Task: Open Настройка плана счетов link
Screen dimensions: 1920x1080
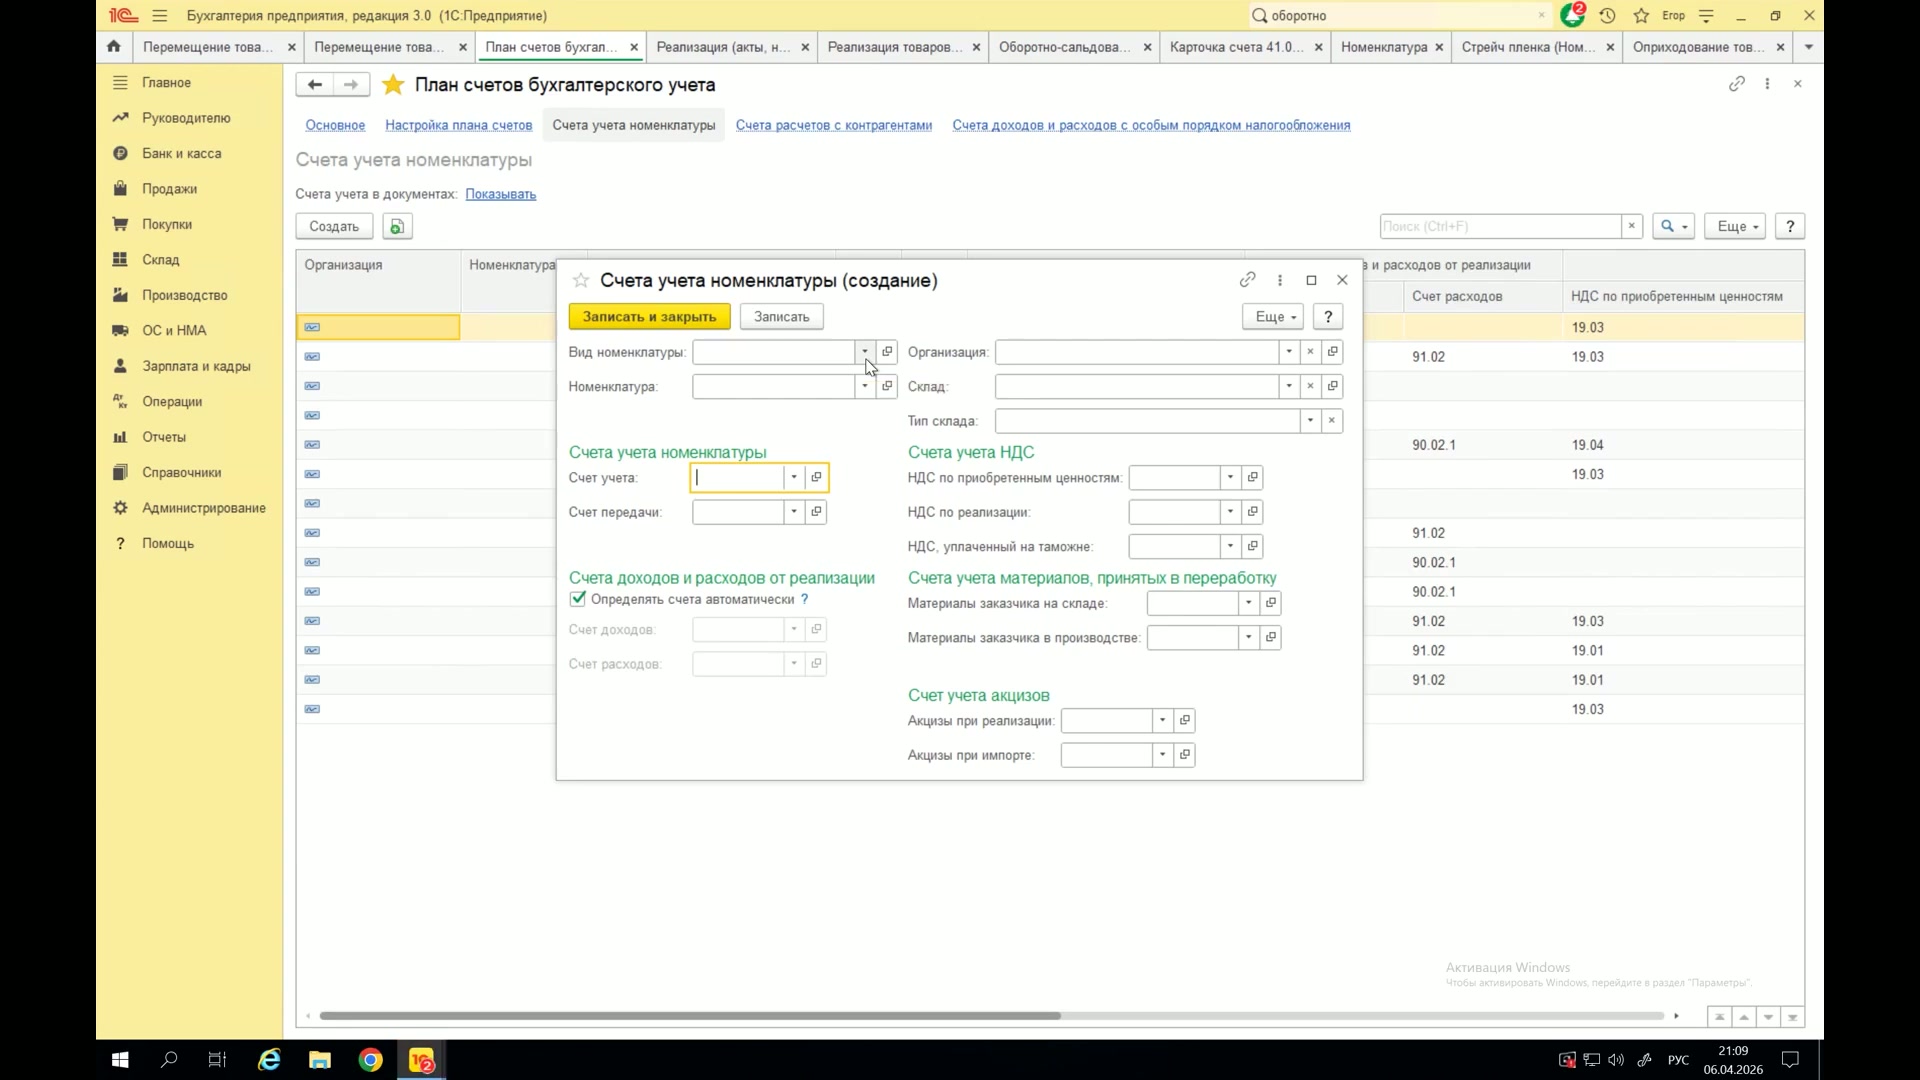Action: (x=459, y=125)
